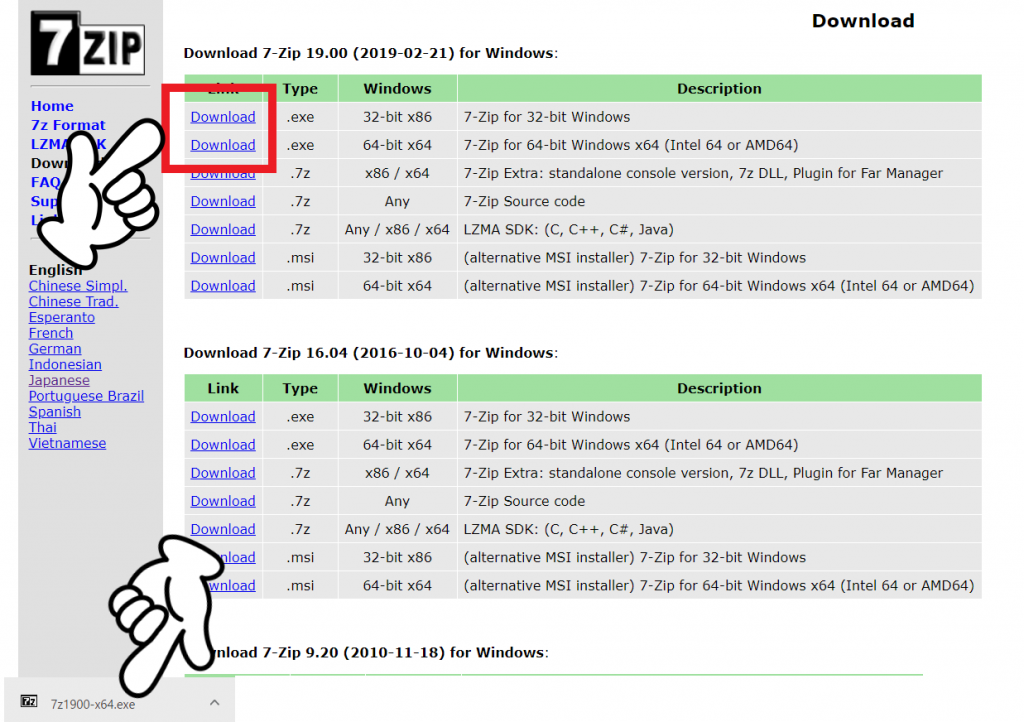
Task: Click the 64-bit Windows x64 .exe description in 16.04 table
Action: pos(631,445)
